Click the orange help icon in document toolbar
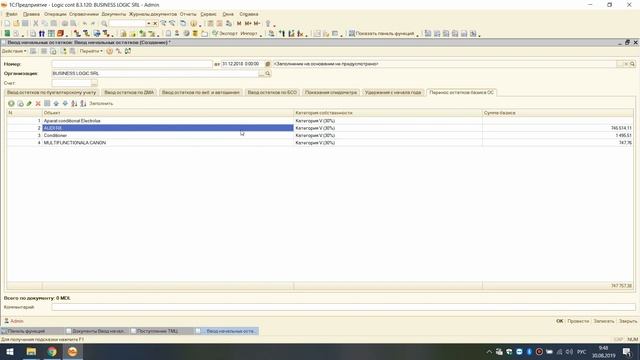 109,51
